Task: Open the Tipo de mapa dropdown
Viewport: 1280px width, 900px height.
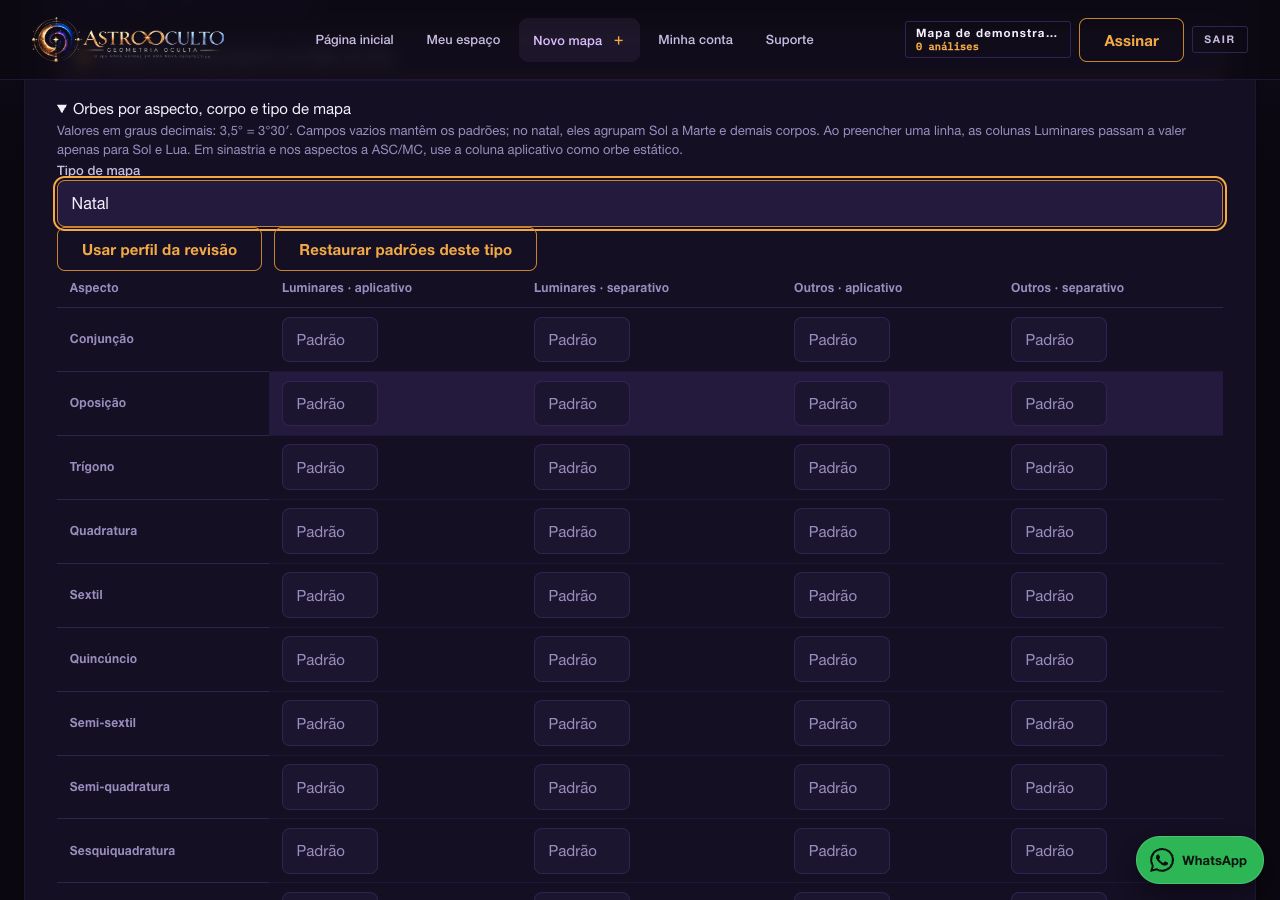Action: click(640, 204)
